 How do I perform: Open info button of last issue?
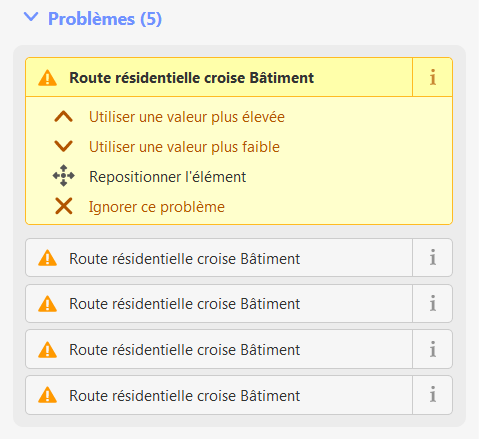(x=432, y=395)
